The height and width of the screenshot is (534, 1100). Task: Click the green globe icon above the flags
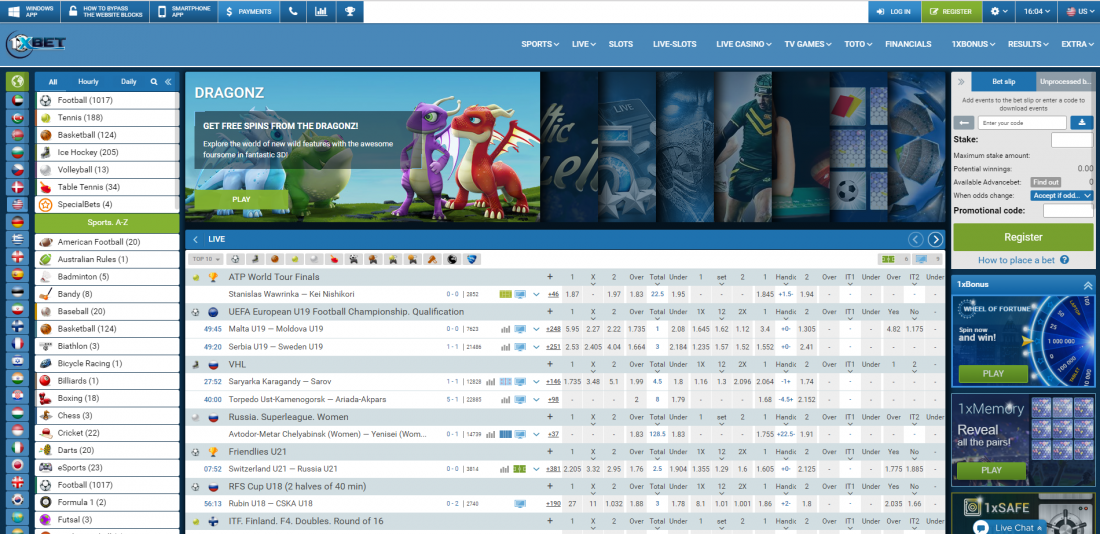point(17,81)
